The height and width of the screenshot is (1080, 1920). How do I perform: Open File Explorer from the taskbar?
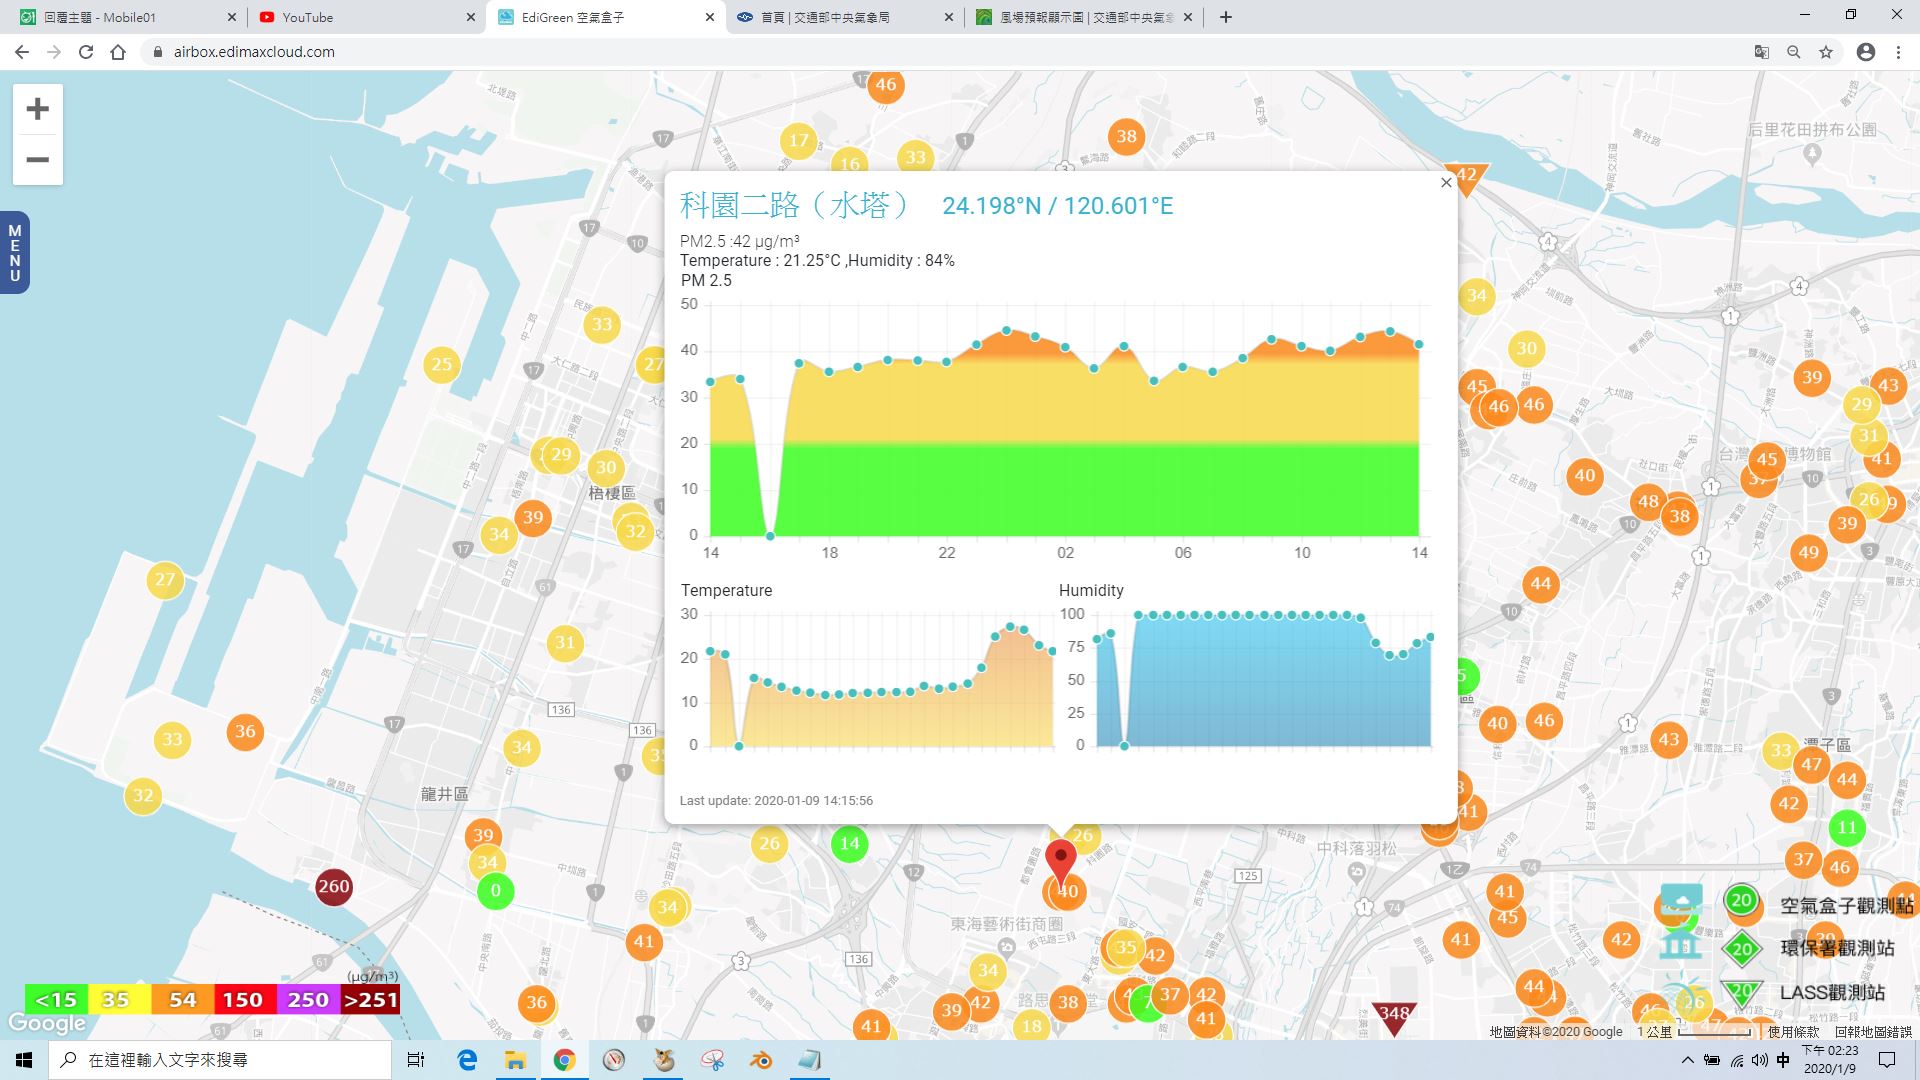[x=515, y=1060]
